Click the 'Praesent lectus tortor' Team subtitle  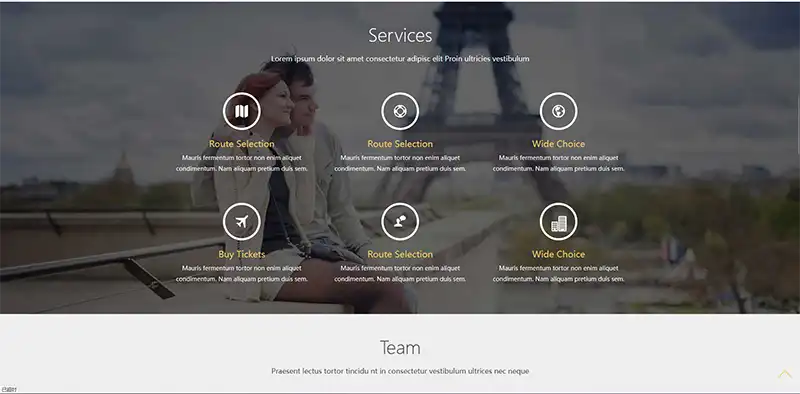click(x=400, y=371)
